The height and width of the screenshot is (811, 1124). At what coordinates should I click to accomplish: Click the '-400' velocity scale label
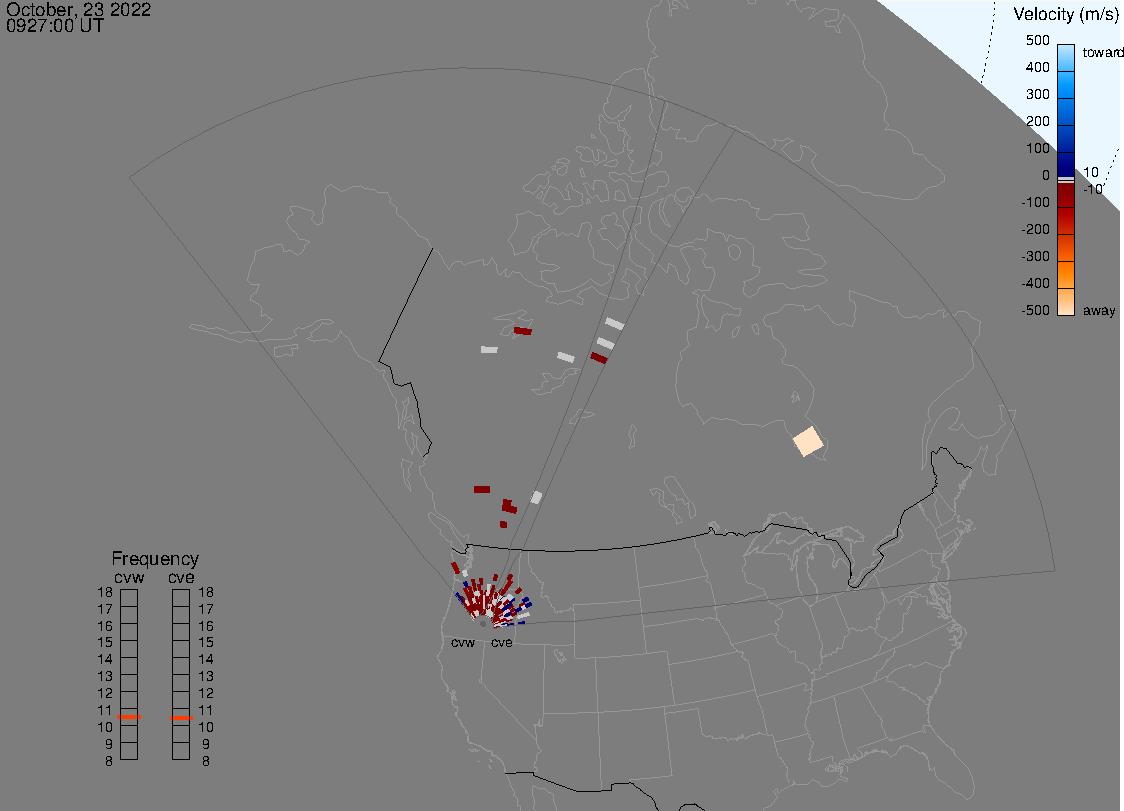pyautogui.click(x=1035, y=283)
